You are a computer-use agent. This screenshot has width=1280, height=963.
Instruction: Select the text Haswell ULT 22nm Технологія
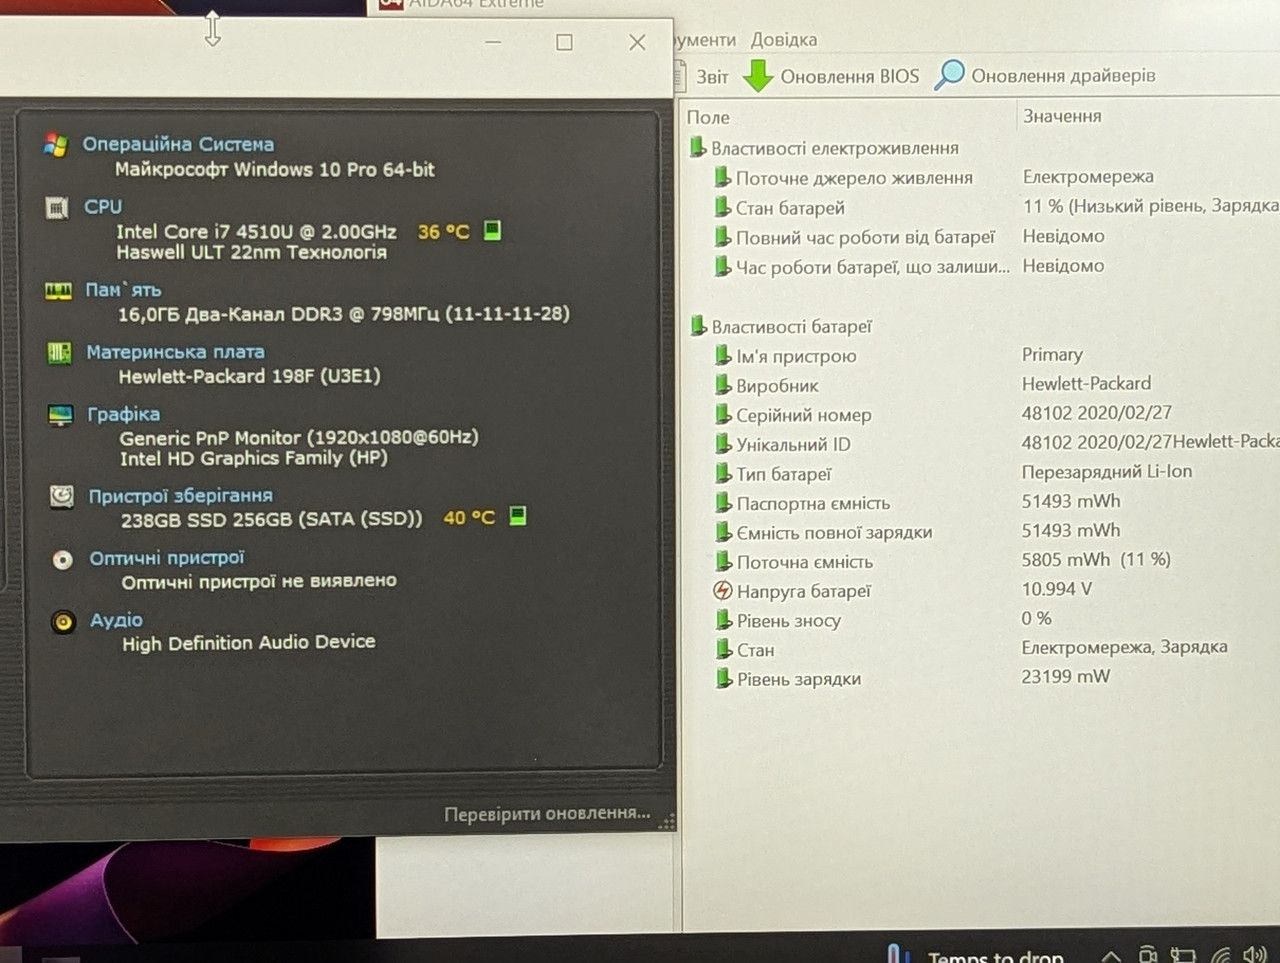251,253
